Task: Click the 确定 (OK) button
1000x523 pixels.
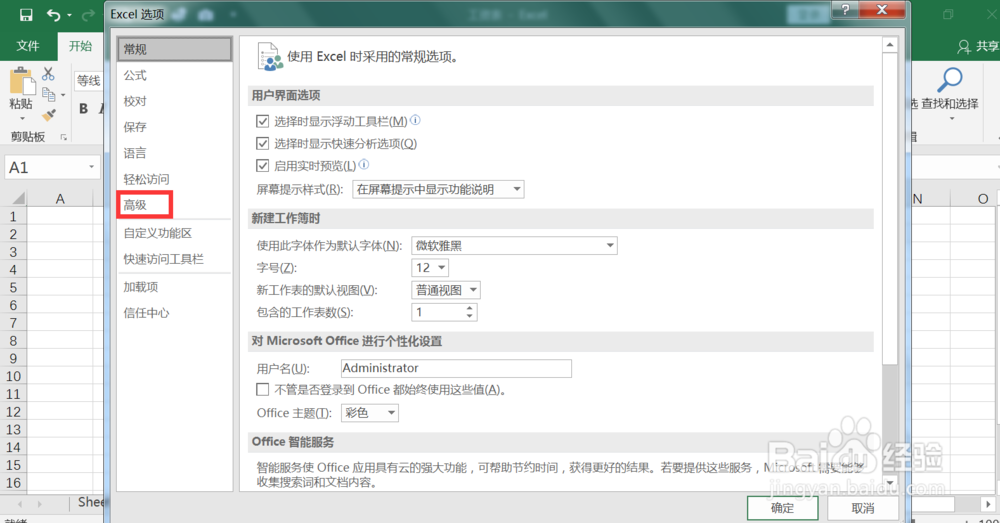Action: 783,508
